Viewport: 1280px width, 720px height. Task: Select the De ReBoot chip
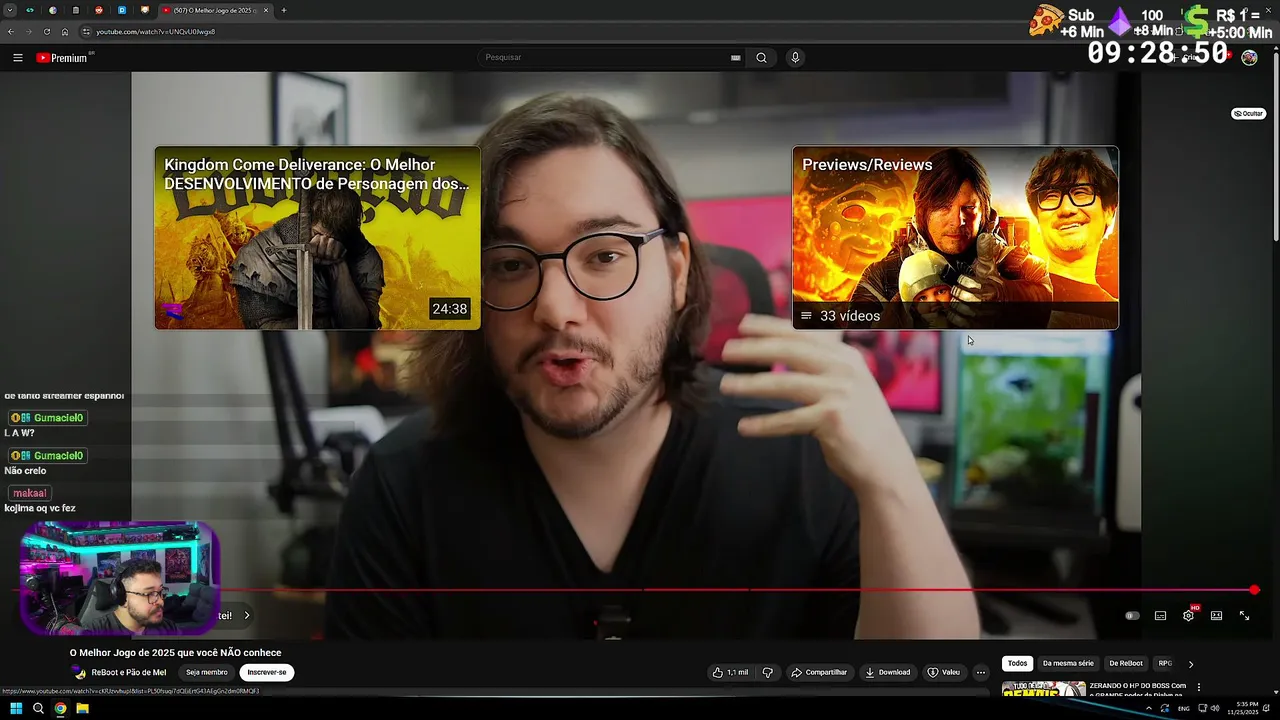tap(1126, 664)
